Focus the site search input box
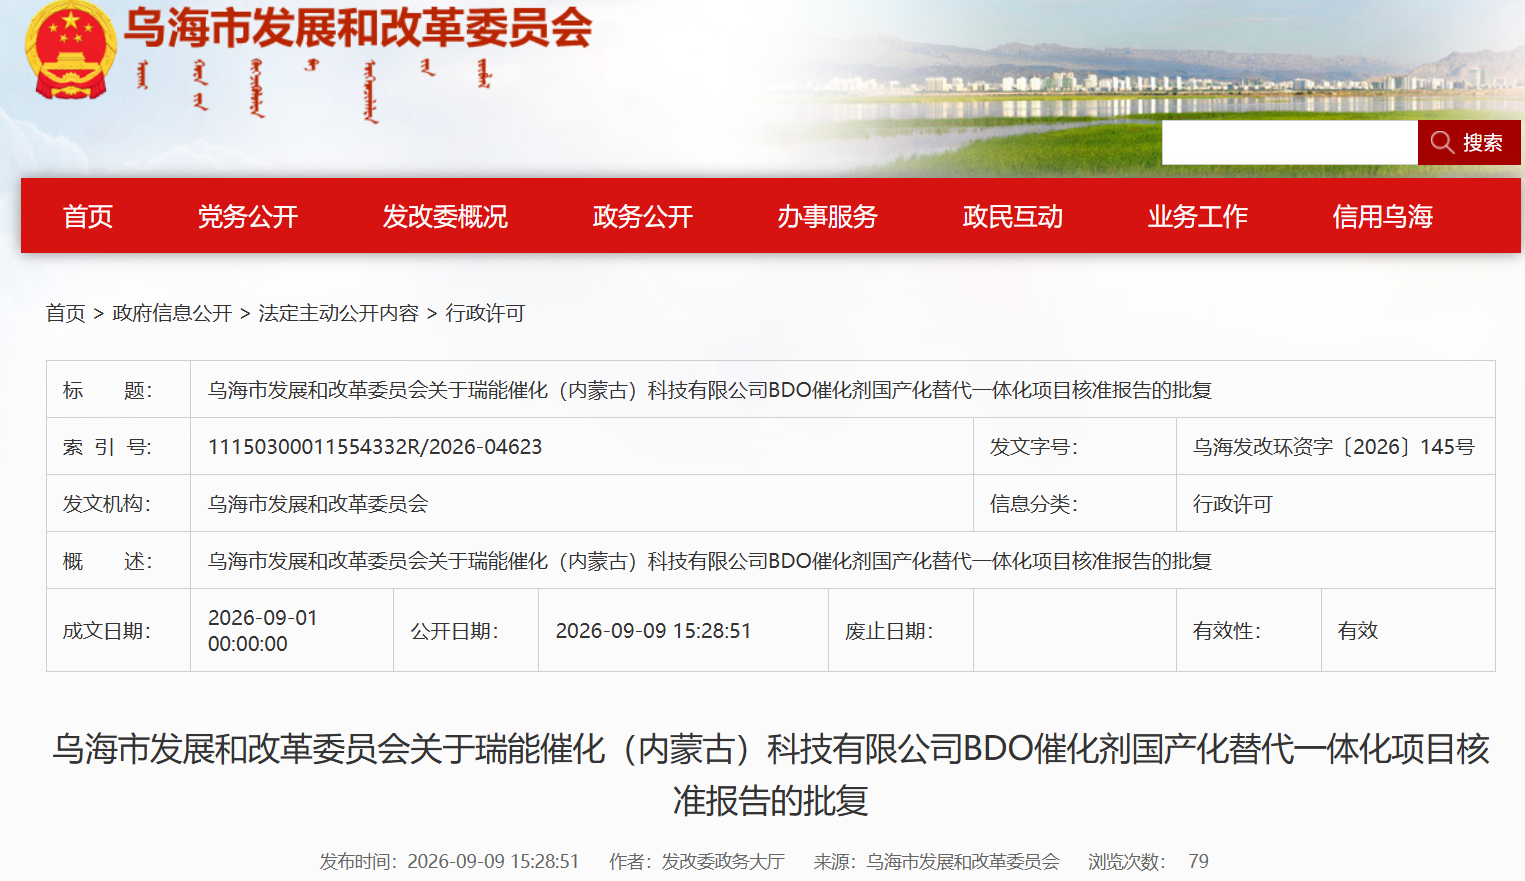The height and width of the screenshot is (881, 1525). 1290,142
